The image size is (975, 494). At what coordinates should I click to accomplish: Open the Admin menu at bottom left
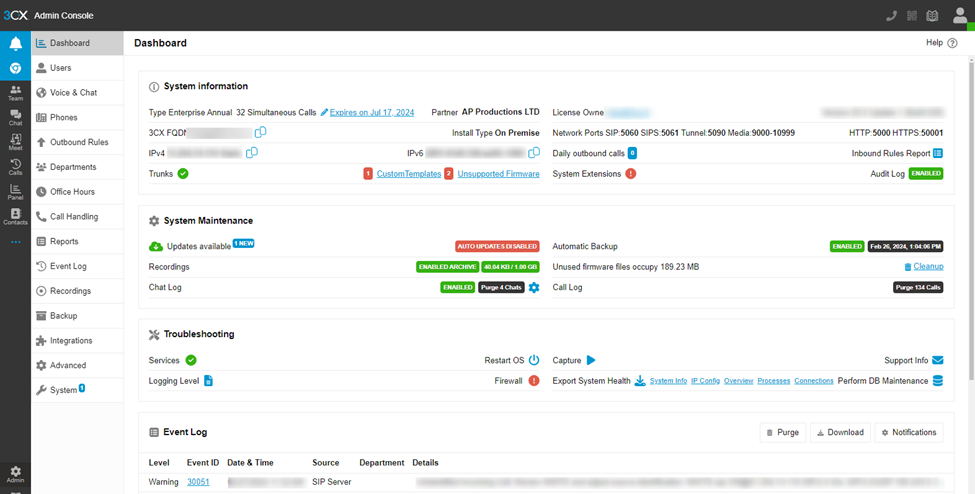click(15, 474)
